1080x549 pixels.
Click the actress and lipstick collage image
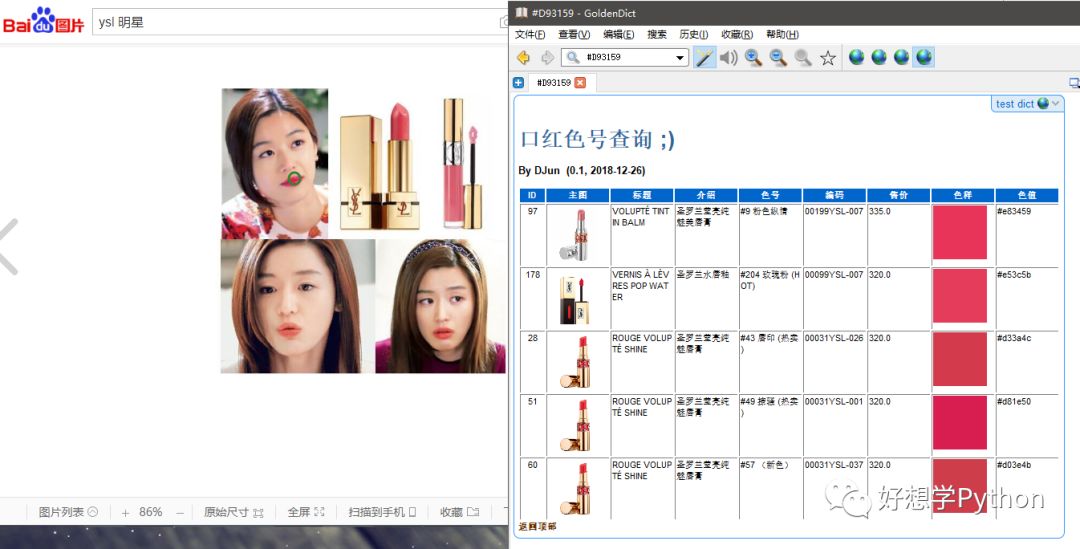tap(363, 231)
